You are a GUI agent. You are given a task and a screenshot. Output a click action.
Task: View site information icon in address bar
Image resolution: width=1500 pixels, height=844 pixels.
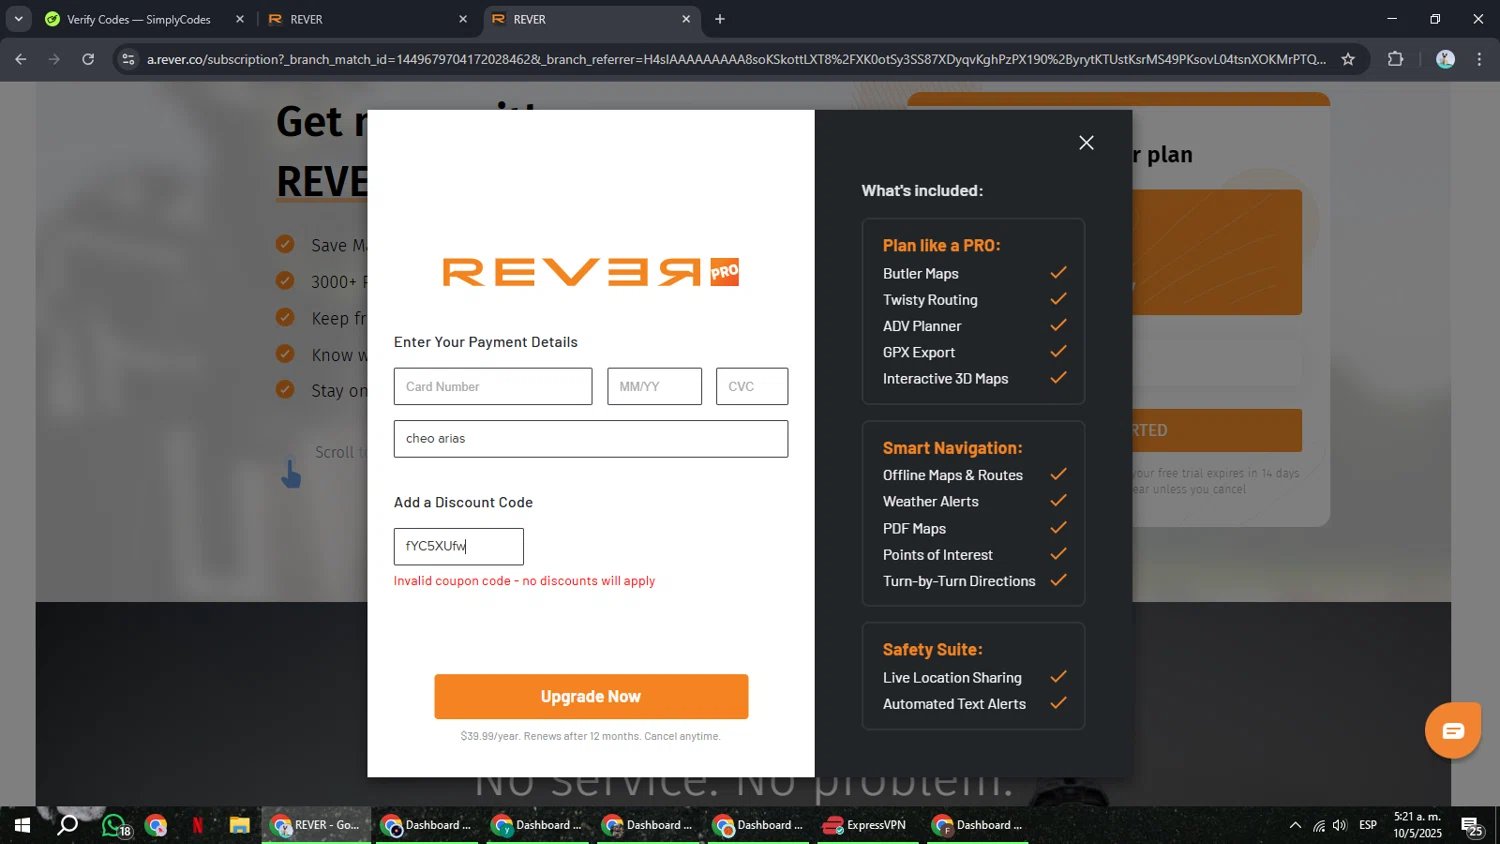pyautogui.click(x=127, y=59)
